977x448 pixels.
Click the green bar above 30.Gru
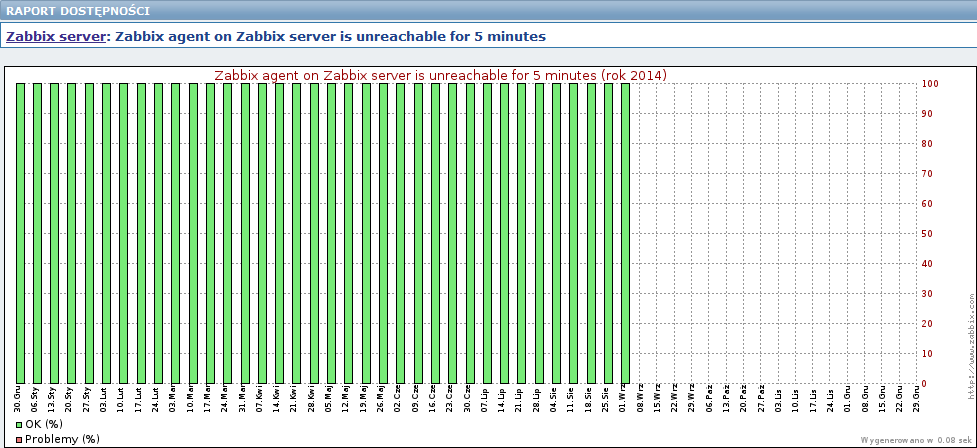pyautogui.click(x=20, y=233)
